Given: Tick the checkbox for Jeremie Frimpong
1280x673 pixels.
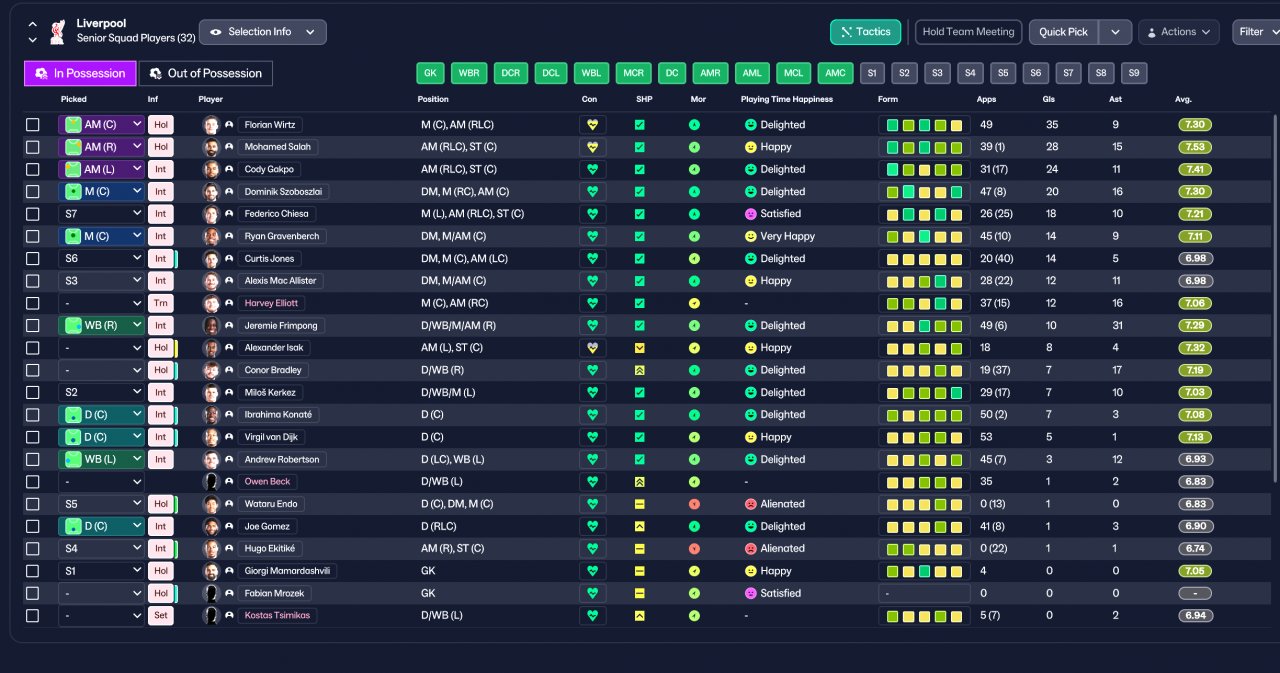Looking at the screenshot, I should click(33, 325).
